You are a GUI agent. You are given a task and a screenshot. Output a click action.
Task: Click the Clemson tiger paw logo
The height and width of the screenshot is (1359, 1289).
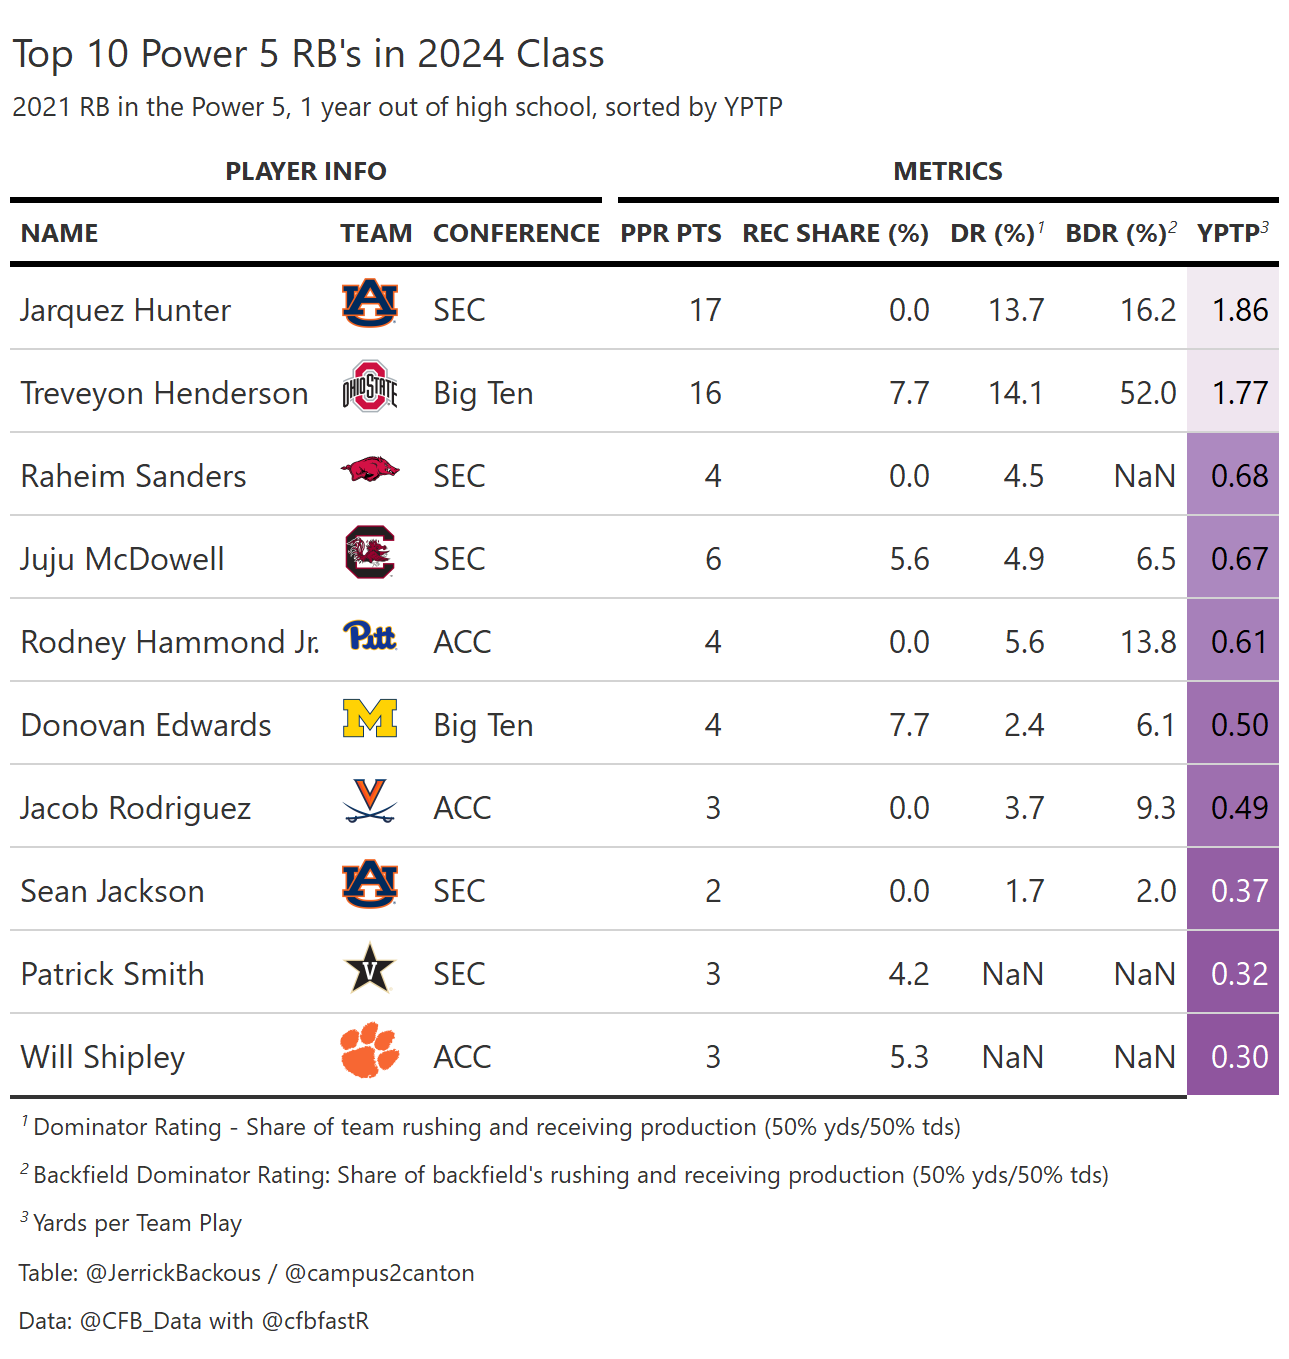(x=370, y=1050)
